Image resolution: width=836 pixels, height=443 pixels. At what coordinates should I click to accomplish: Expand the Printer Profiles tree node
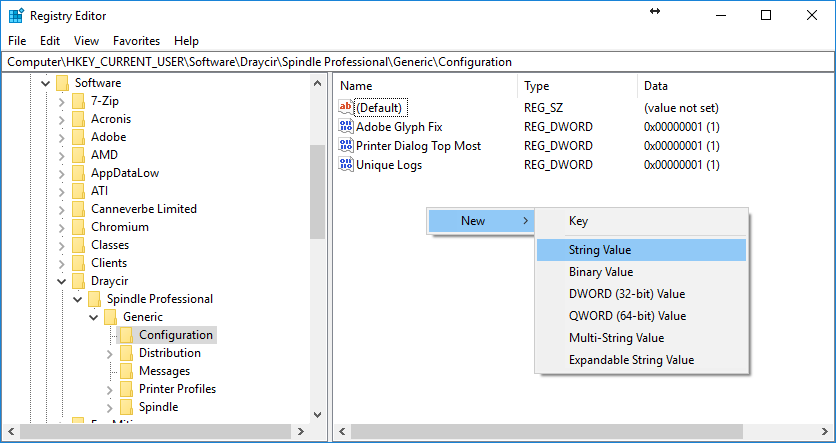click(x=110, y=390)
